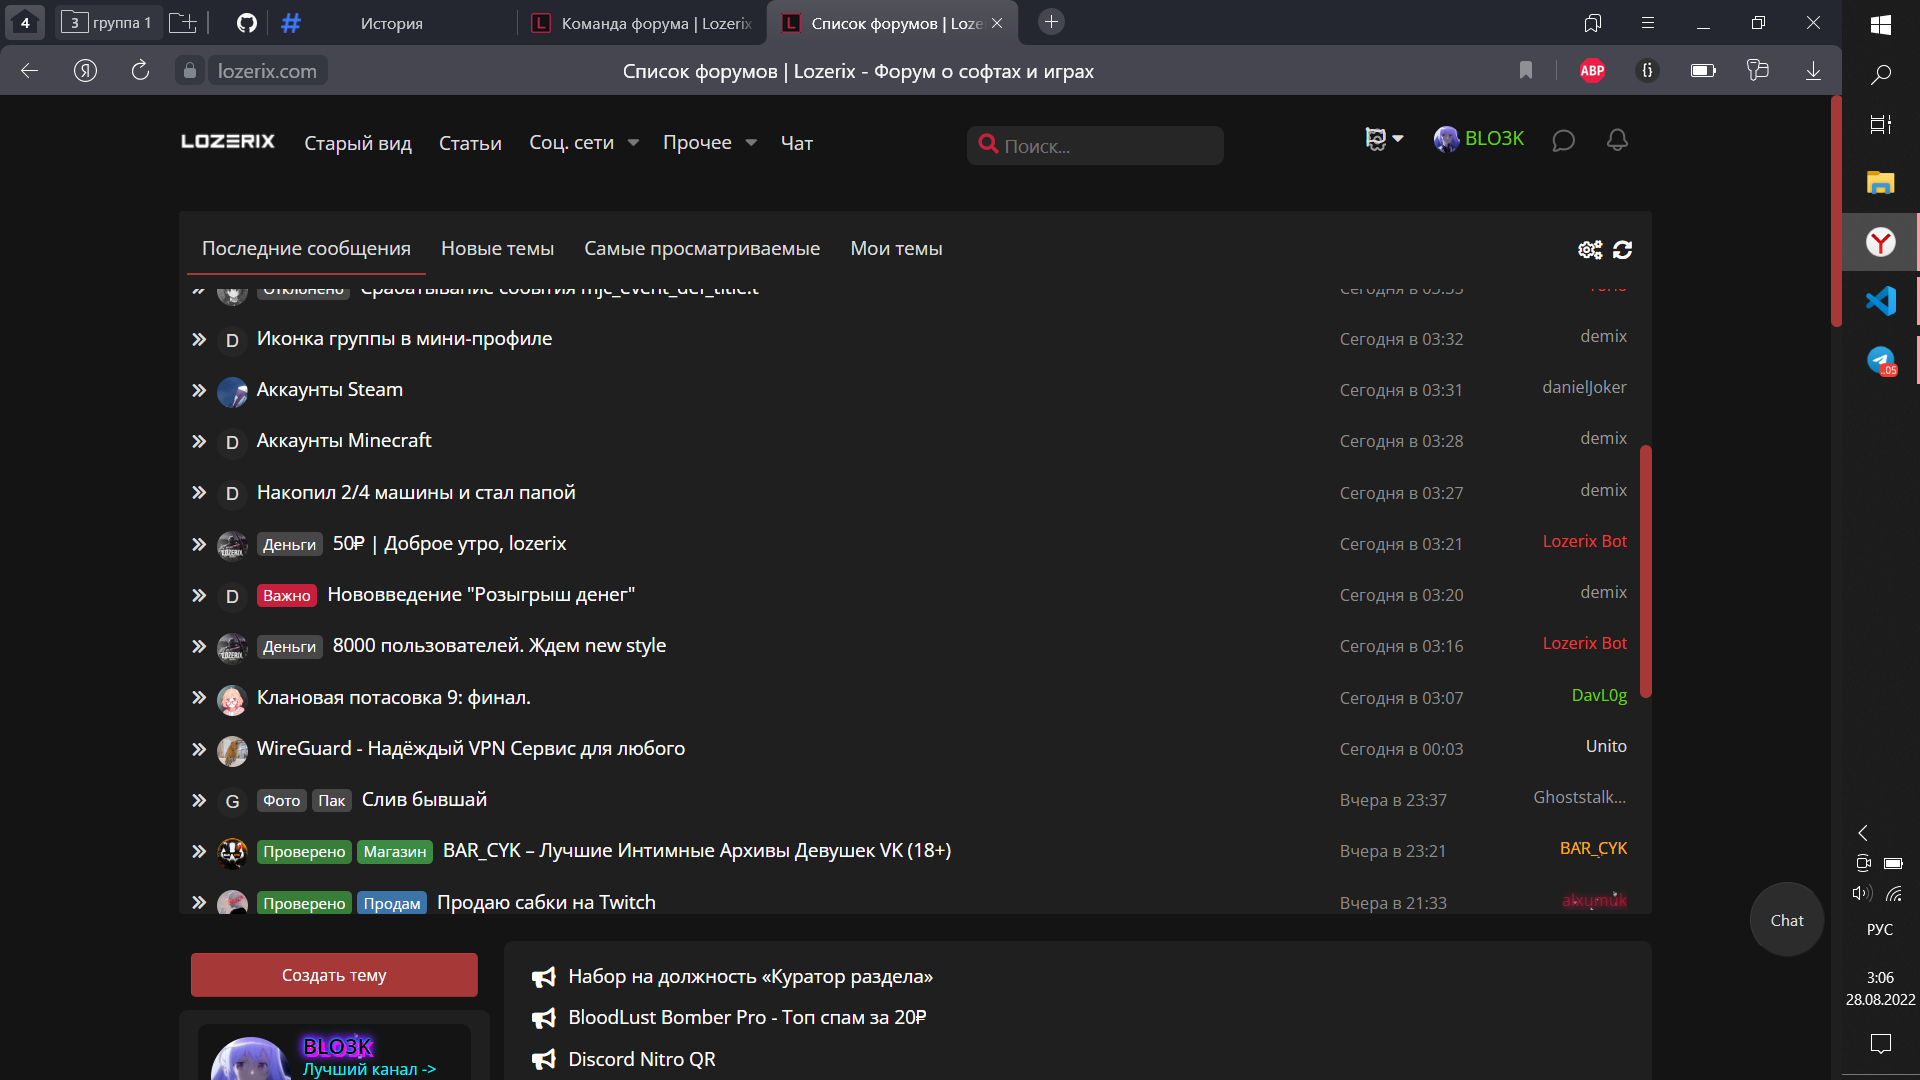Viewport: 1920px width, 1080px height.
Task: Click megaphone icon beside Discord Nitro QR
Action: point(543,1059)
